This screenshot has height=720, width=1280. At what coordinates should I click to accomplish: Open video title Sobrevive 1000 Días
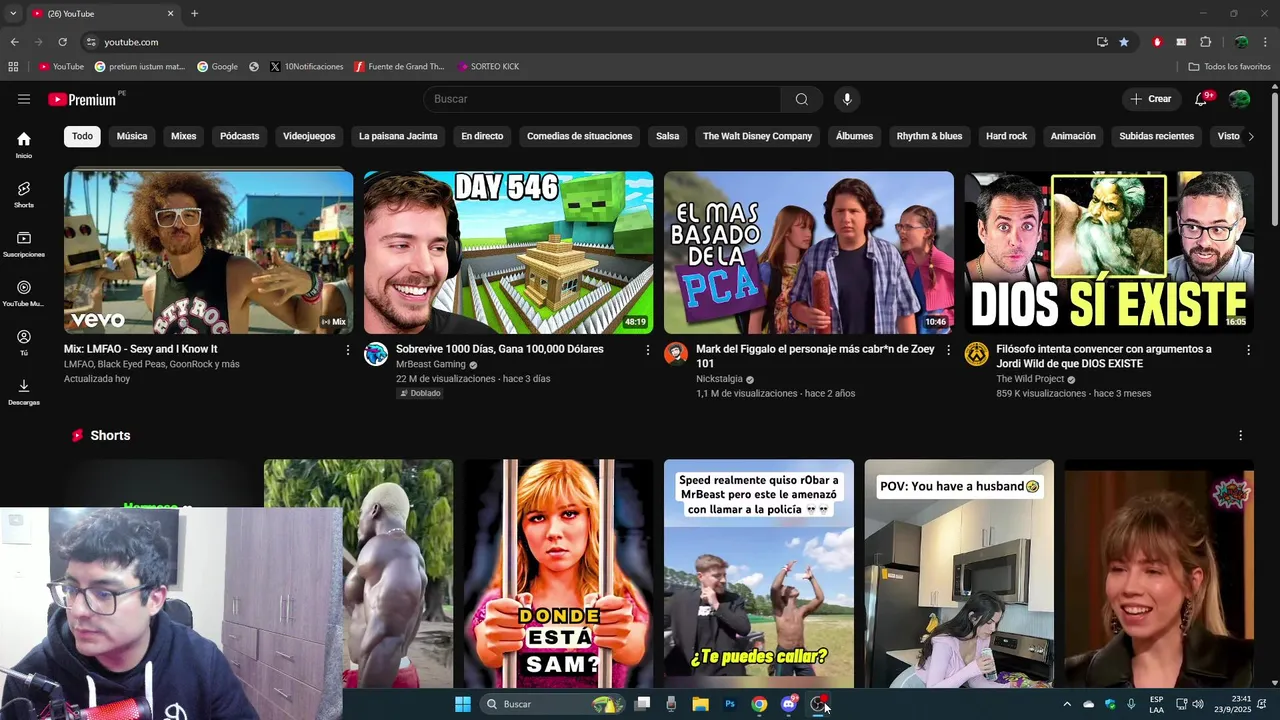[x=499, y=349]
